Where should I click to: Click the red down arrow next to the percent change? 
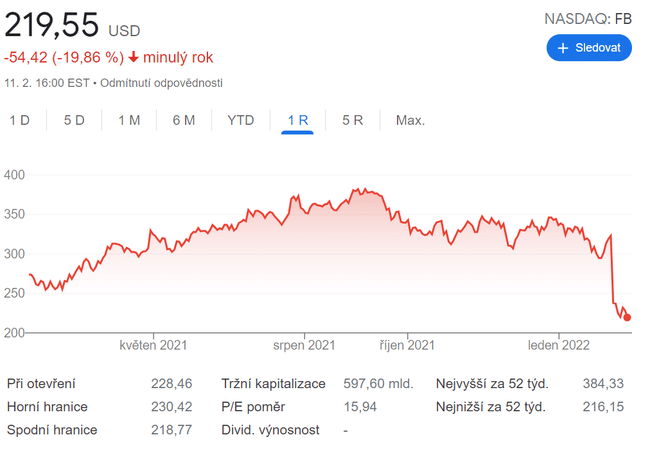134,58
